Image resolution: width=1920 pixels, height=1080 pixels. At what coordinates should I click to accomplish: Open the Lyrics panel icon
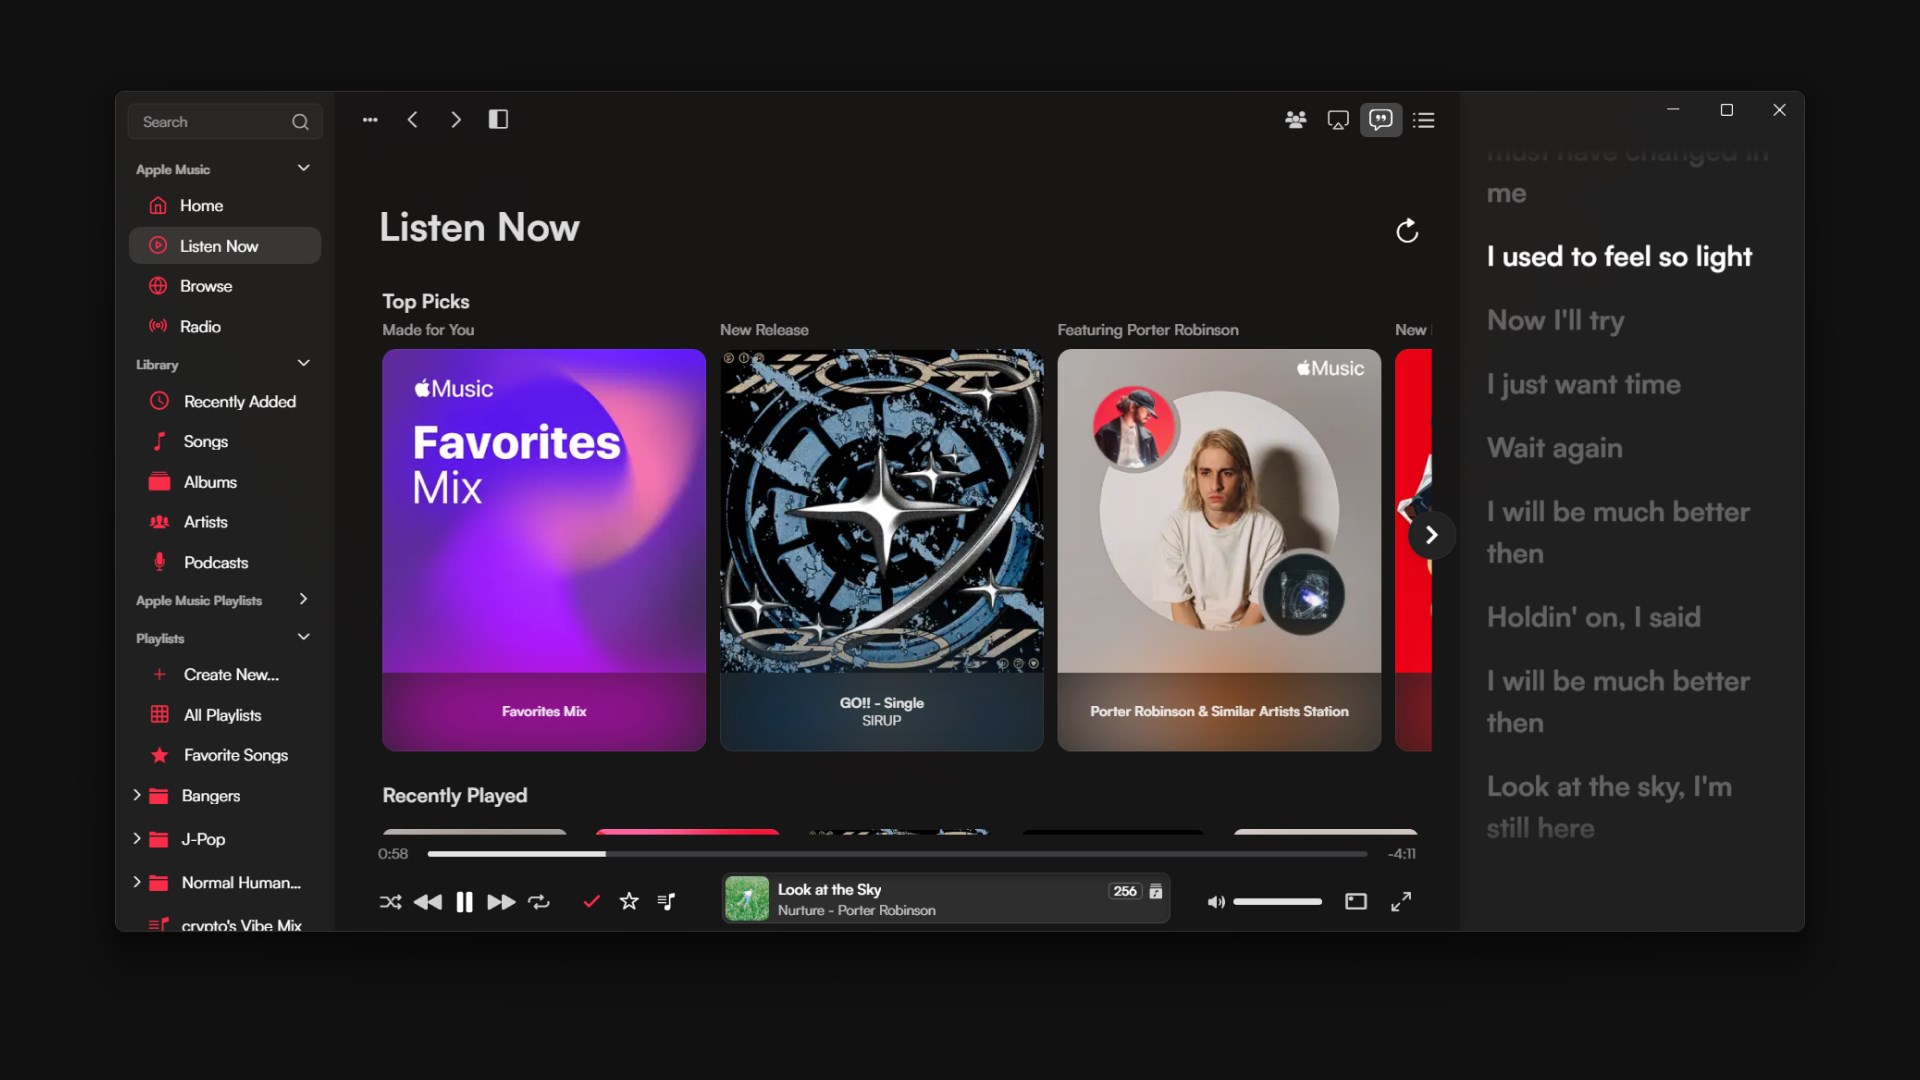1381,119
